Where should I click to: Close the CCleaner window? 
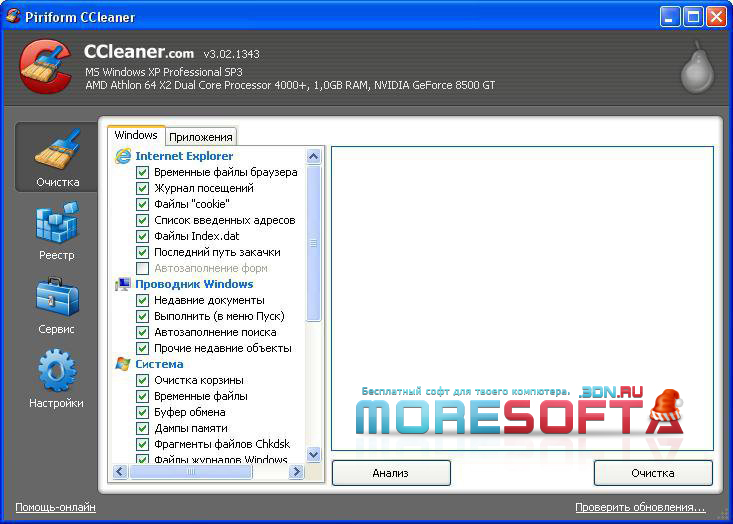point(717,17)
